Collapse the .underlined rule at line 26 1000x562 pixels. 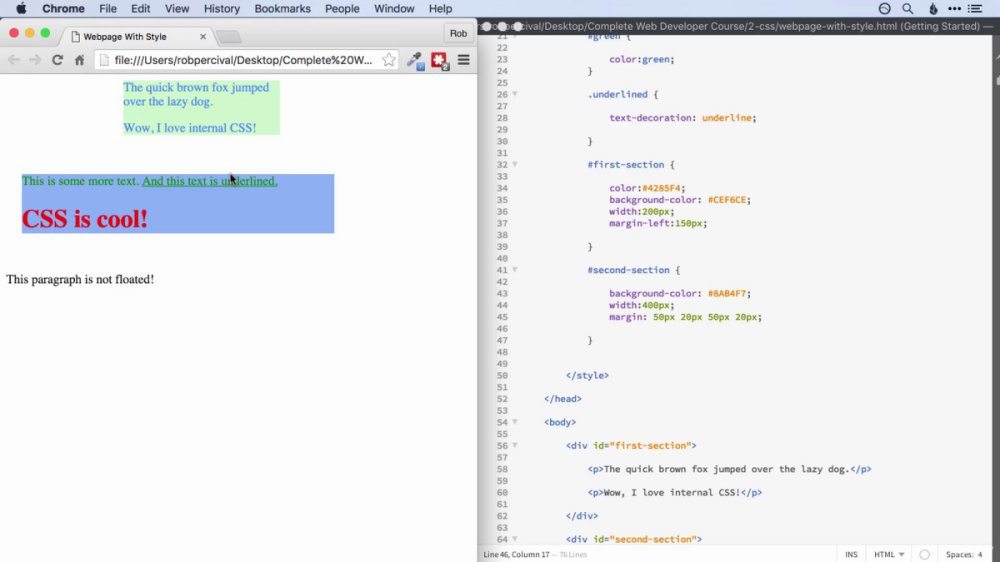(515, 94)
